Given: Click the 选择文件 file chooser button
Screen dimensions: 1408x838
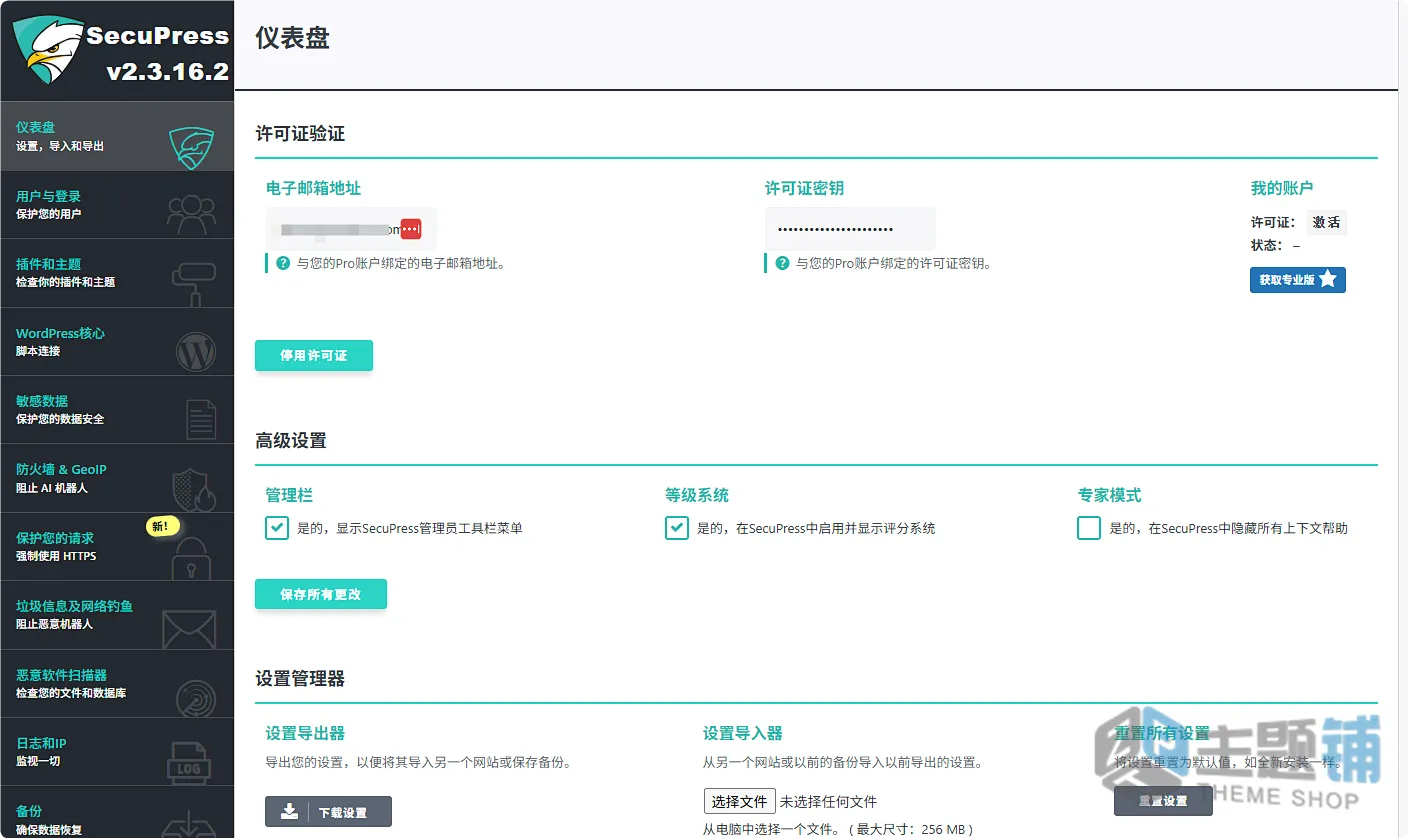Looking at the screenshot, I should coord(739,802).
